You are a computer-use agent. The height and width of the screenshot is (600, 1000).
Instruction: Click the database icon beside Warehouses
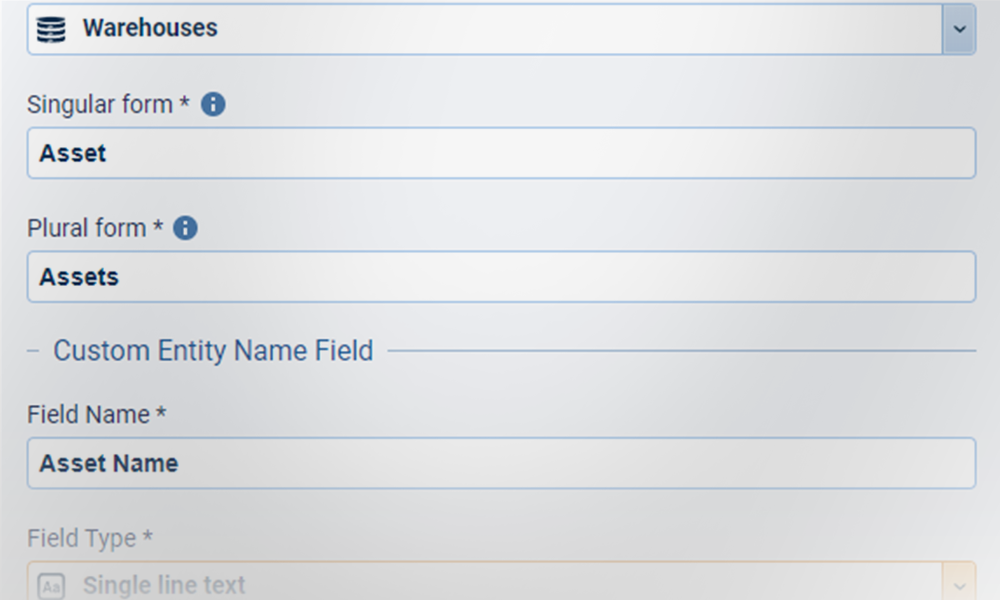point(51,29)
